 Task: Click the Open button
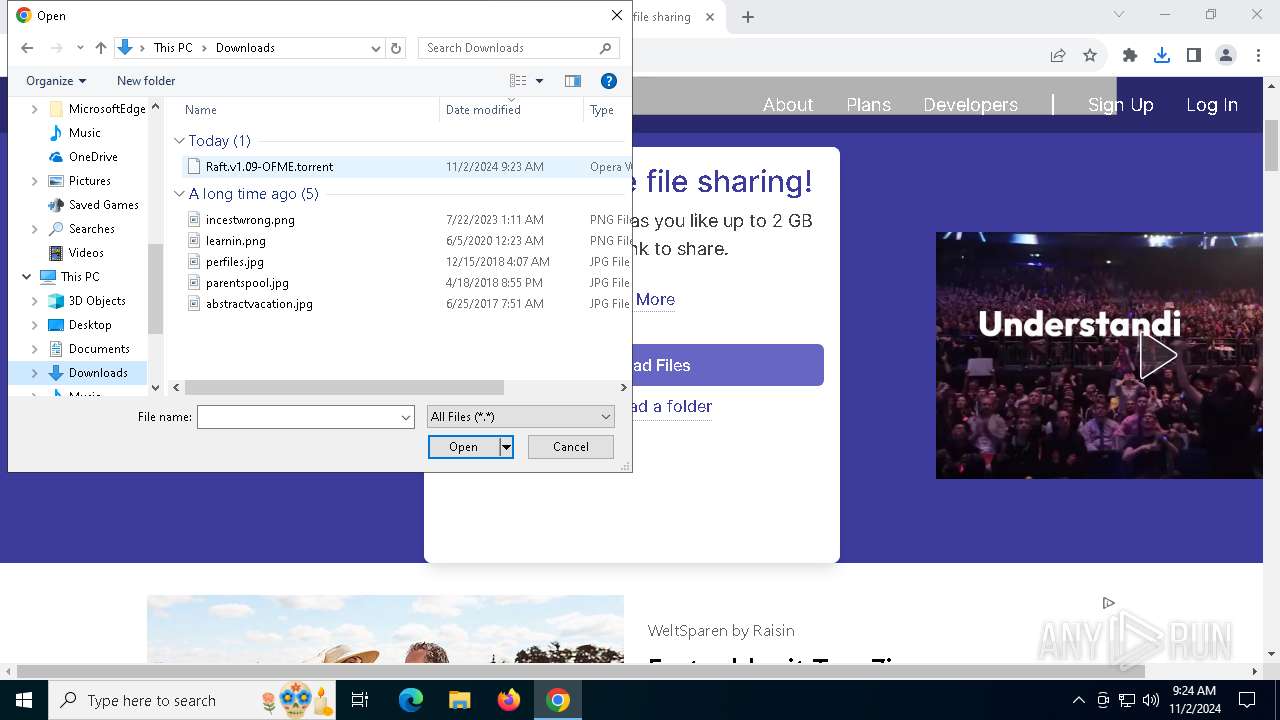(x=463, y=447)
